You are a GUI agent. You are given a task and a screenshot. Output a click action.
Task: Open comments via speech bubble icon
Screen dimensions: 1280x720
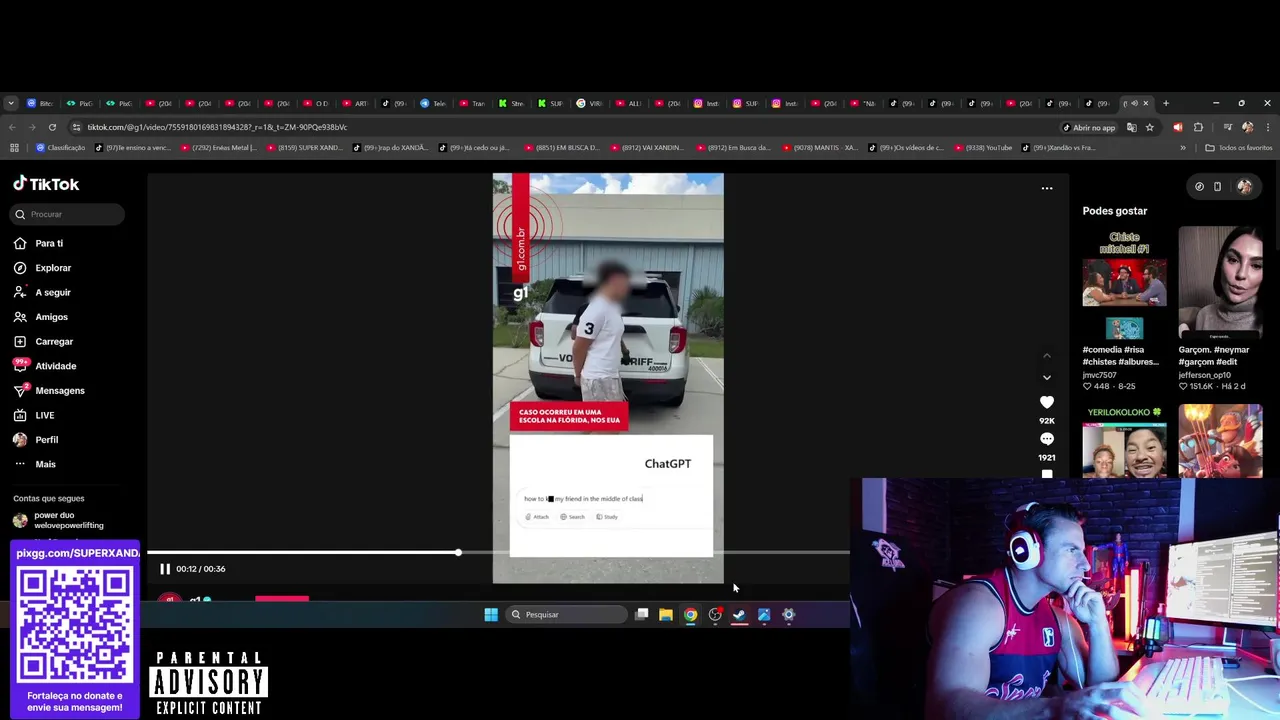click(x=1047, y=439)
